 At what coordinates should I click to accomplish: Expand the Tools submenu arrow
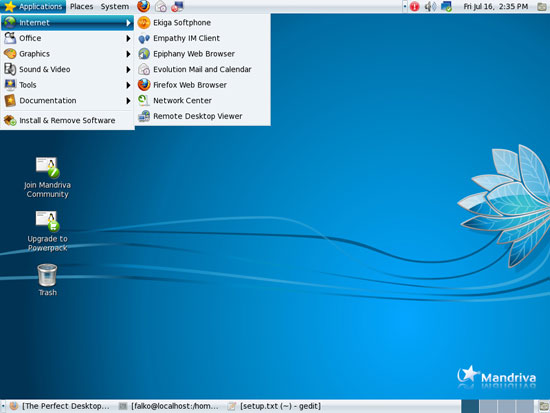pyautogui.click(x=128, y=85)
